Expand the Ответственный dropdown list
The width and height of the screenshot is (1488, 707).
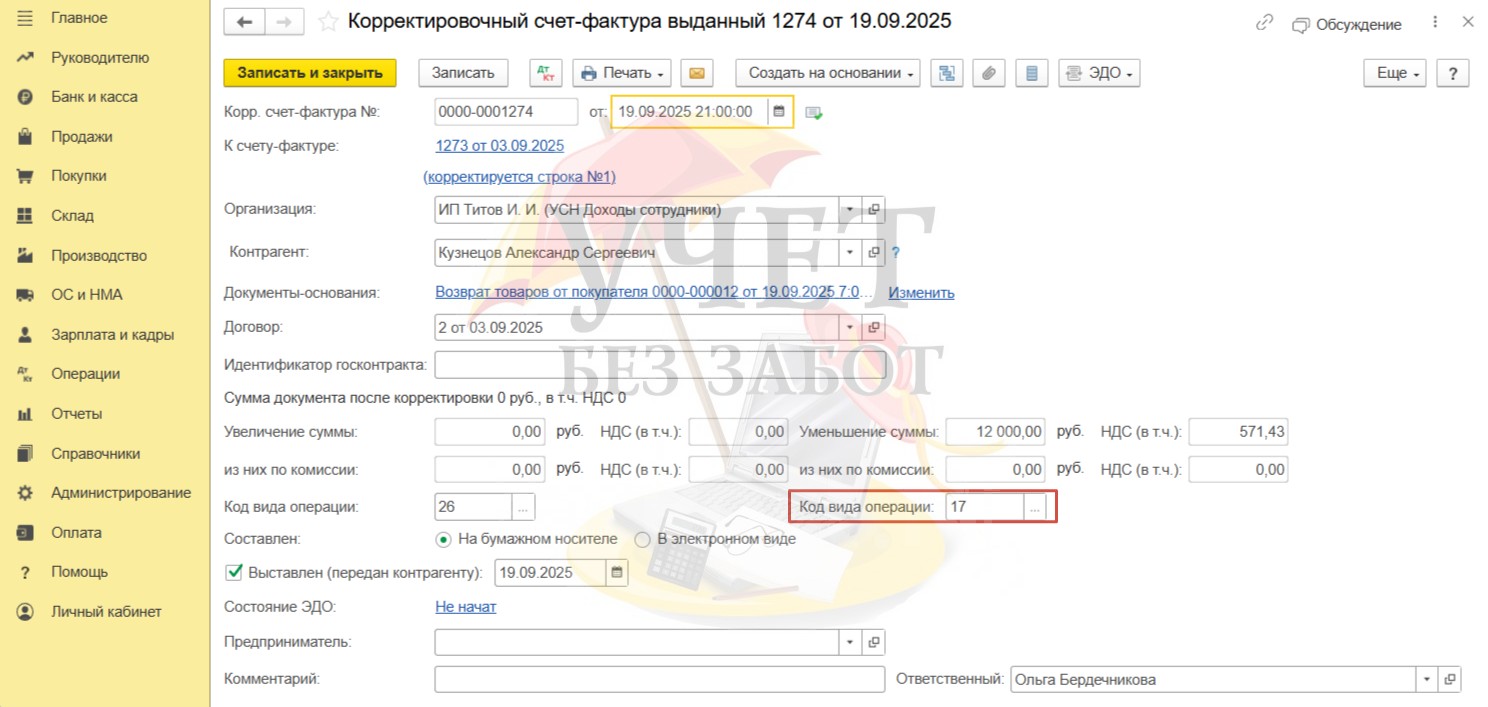coord(1426,679)
